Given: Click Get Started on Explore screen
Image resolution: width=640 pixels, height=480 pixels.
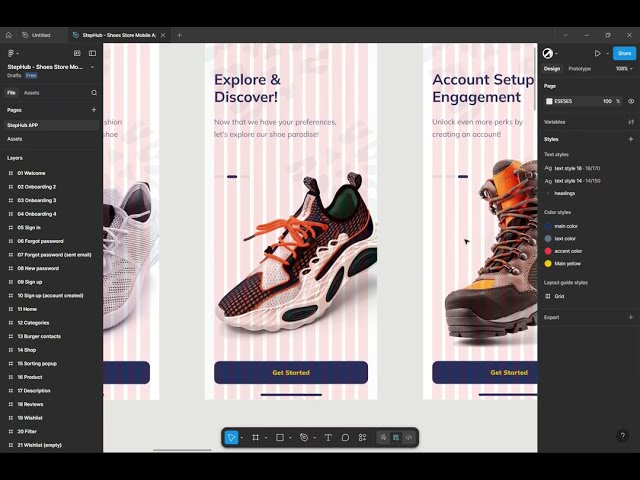Looking at the screenshot, I should tap(291, 372).
